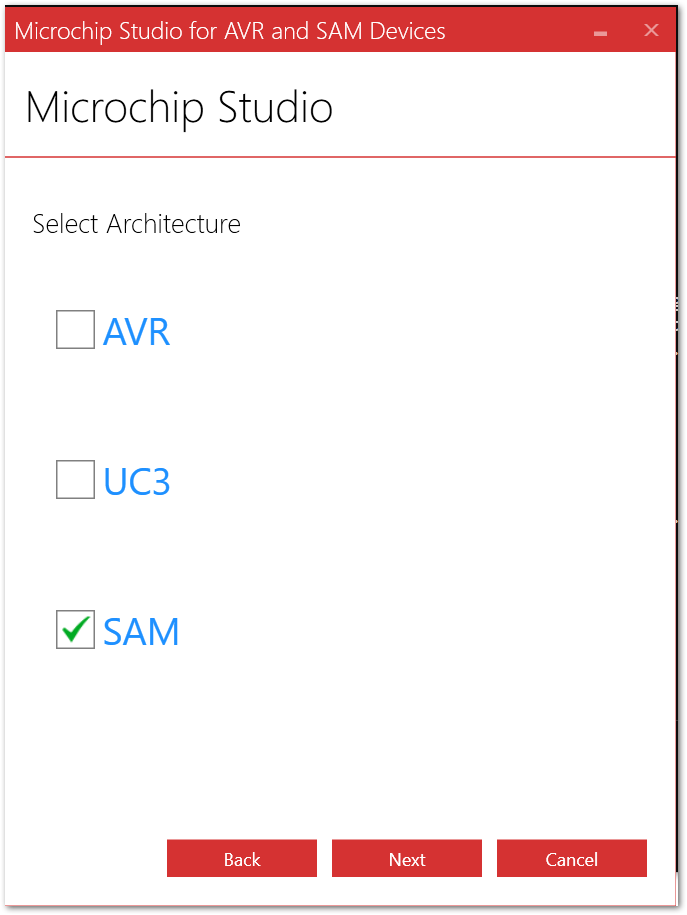Viewport: 687px width, 915px height.
Task: Close the installer with the X icon
Action: pos(651,30)
